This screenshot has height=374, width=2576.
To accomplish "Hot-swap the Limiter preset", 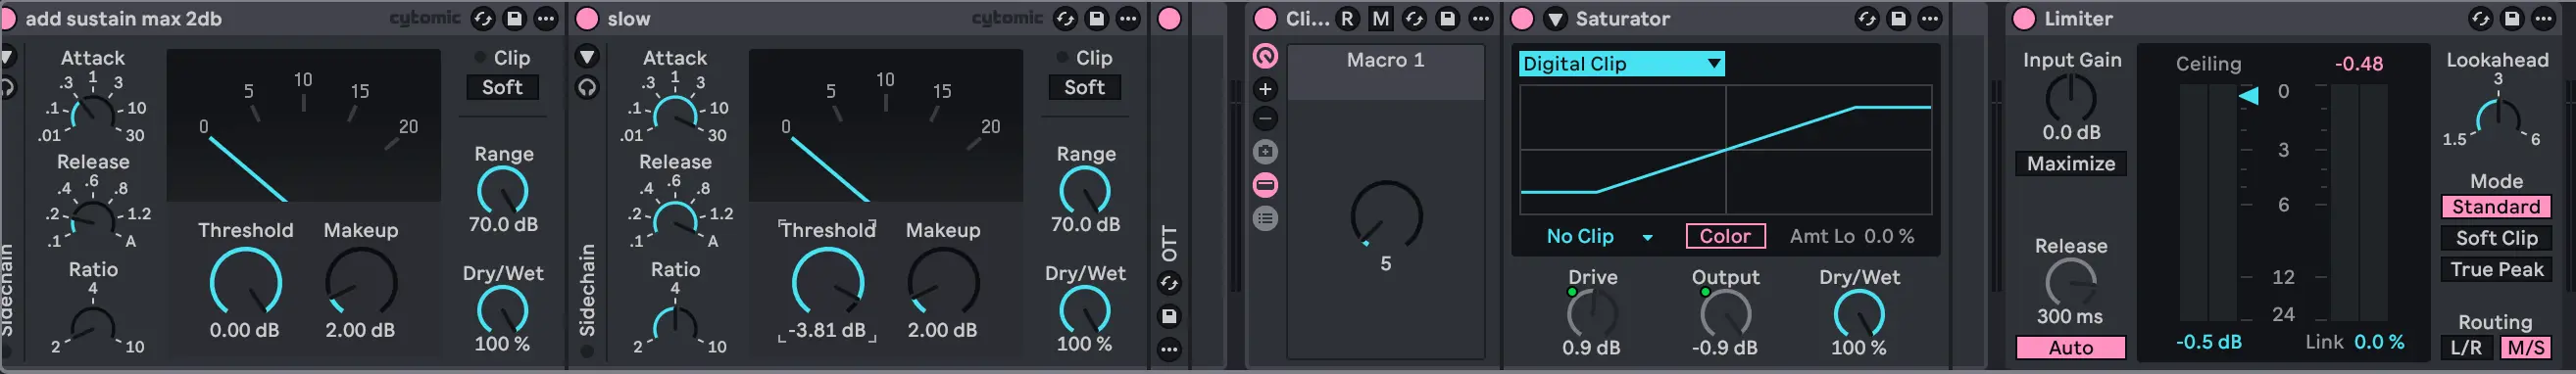I will [x=2481, y=18].
